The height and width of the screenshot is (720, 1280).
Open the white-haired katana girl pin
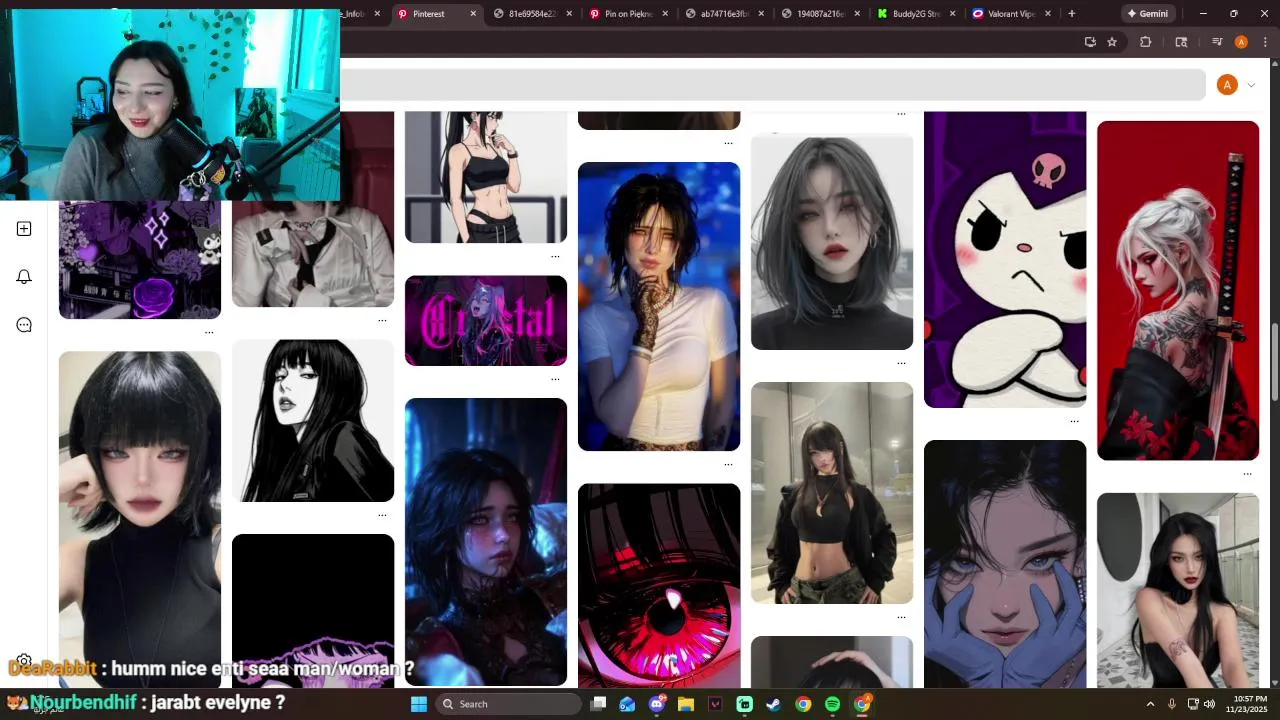(x=1178, y=290)
